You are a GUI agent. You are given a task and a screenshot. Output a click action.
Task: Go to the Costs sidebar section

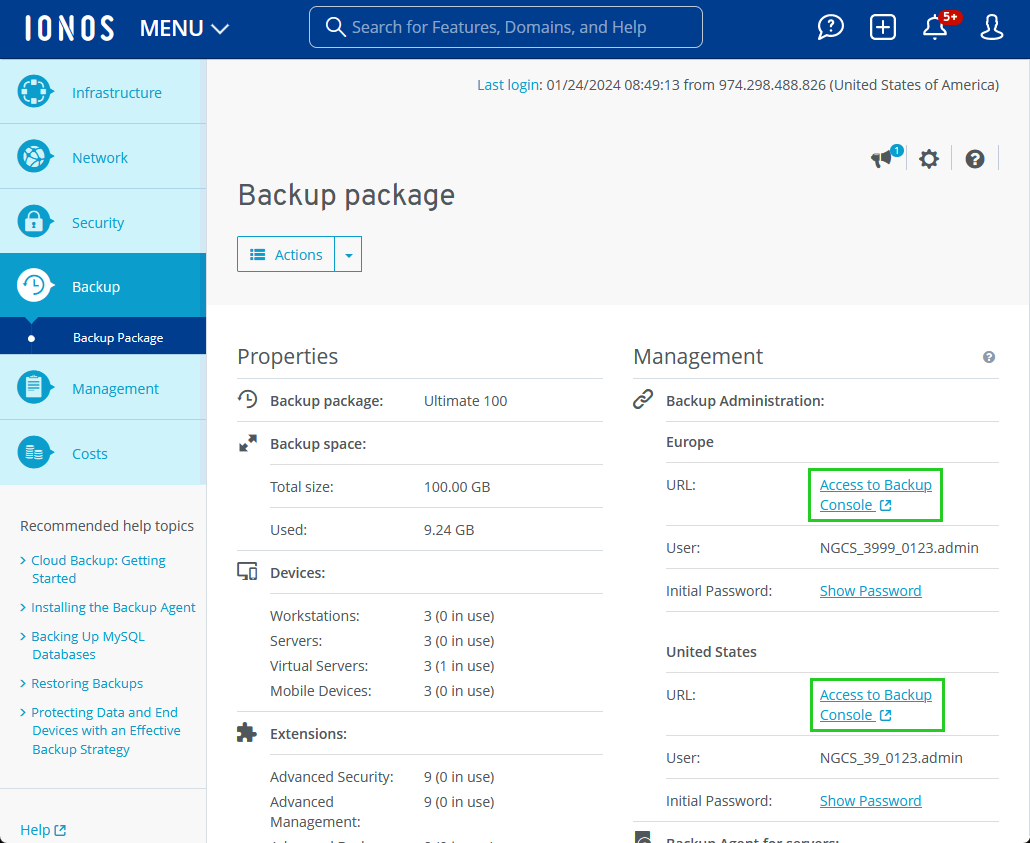click(90, 454)
